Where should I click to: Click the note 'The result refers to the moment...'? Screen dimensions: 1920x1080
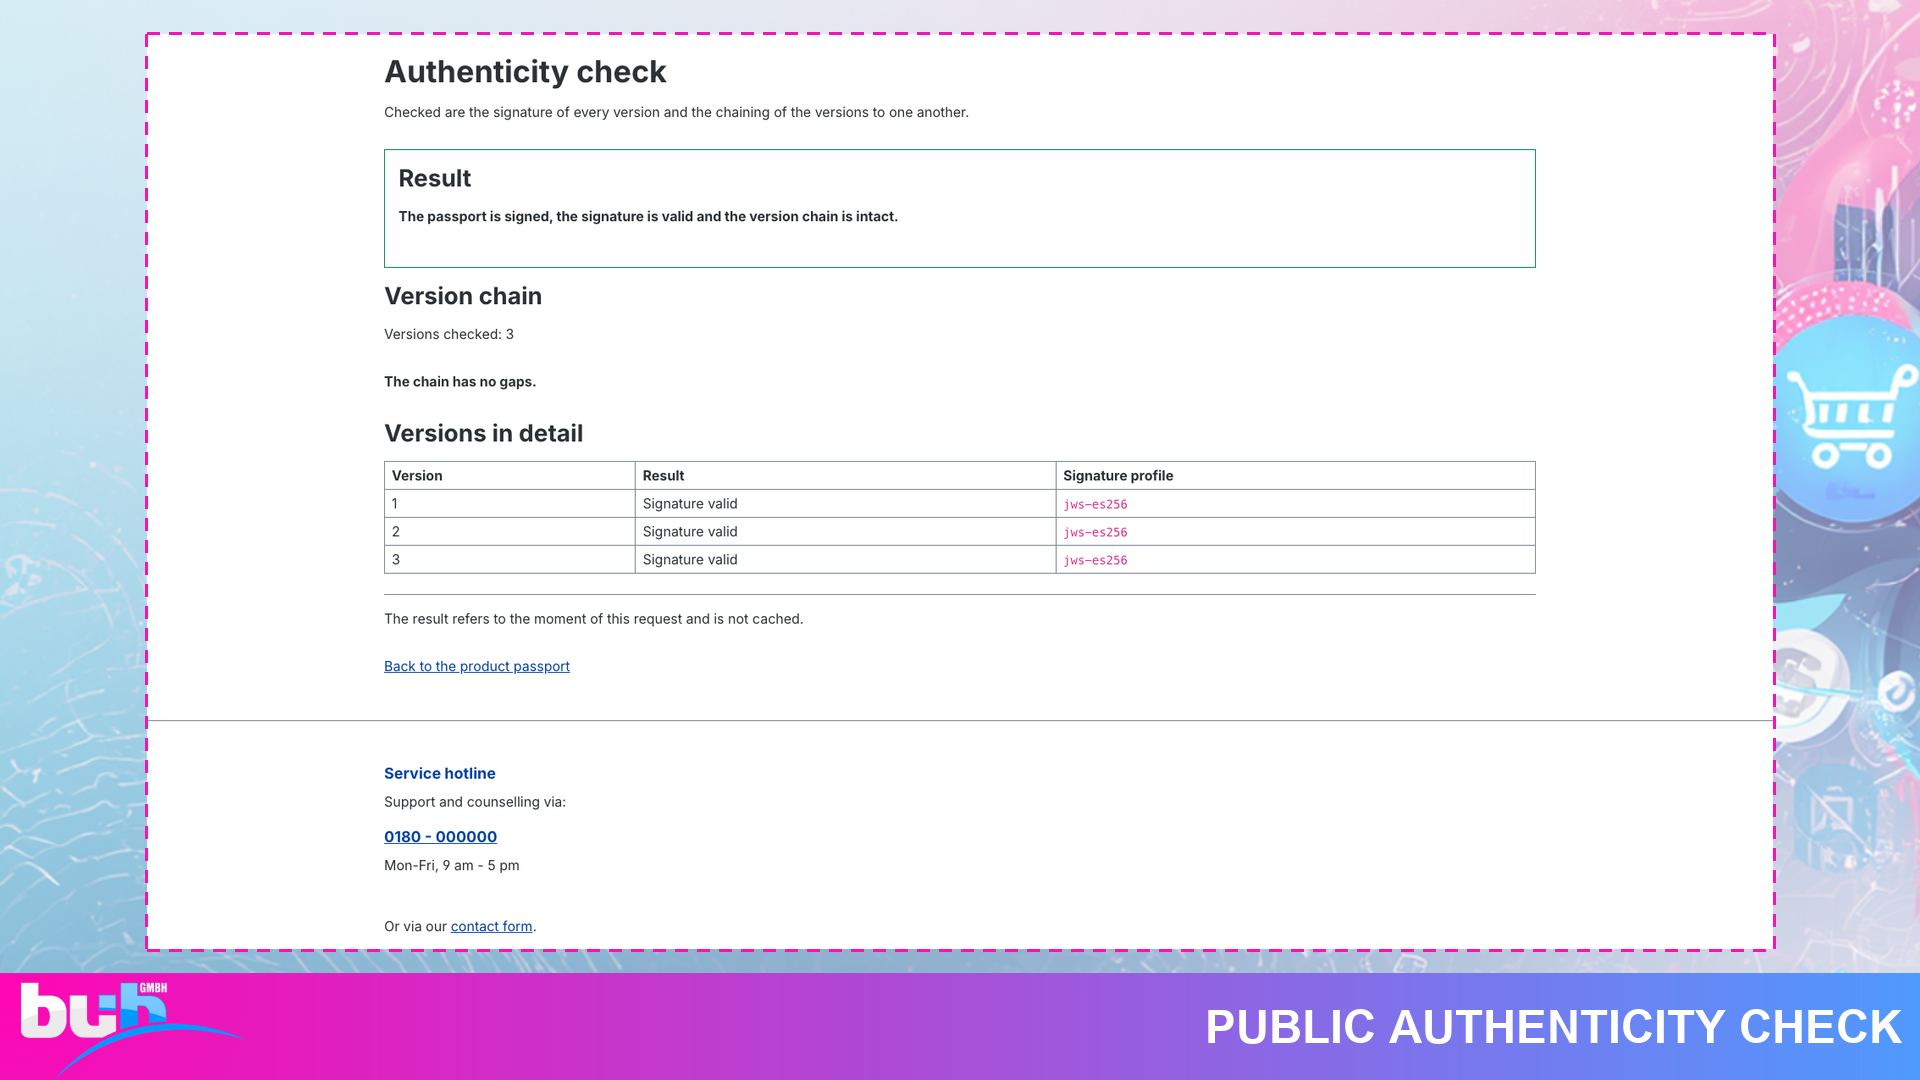click(x=593, y=619)
